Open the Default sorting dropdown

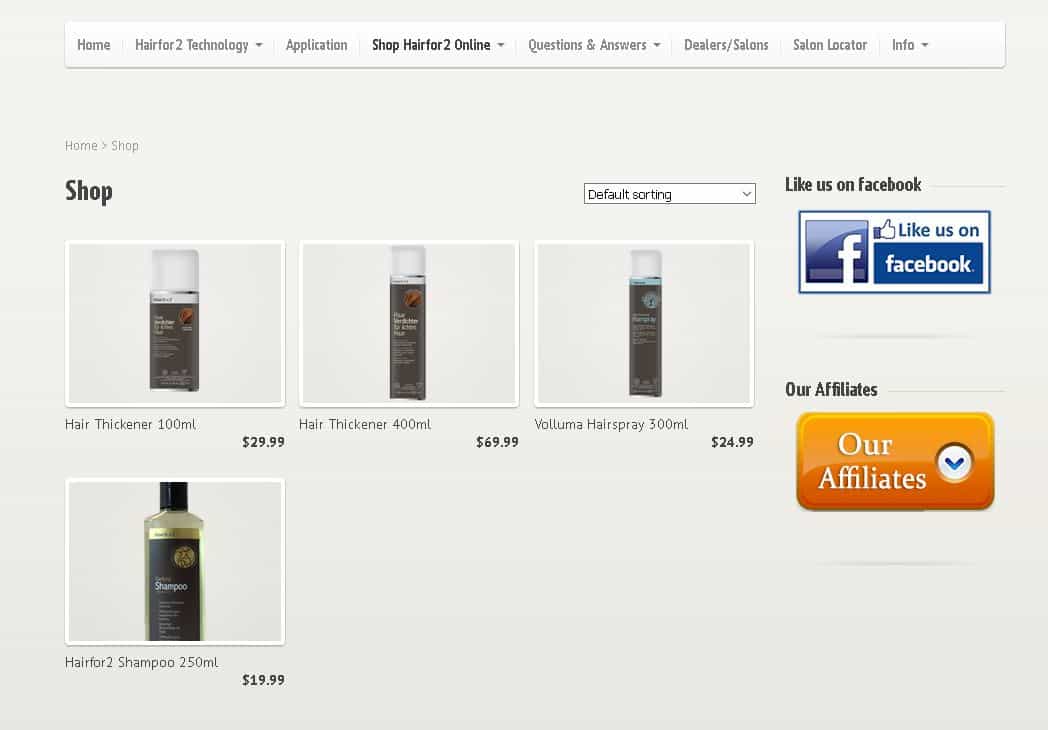pos(670,194)
